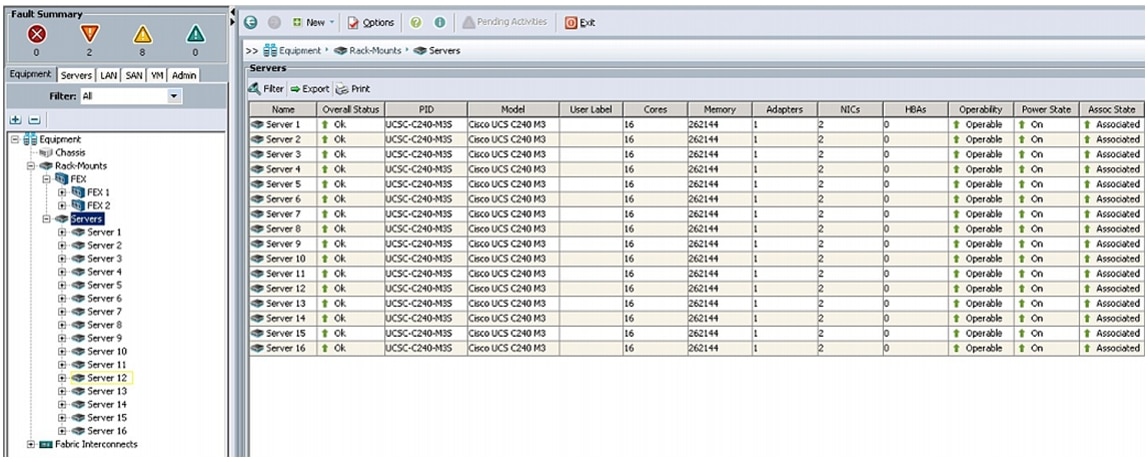
Task: Switch to the Admin tab
Action: coord(184,75)
